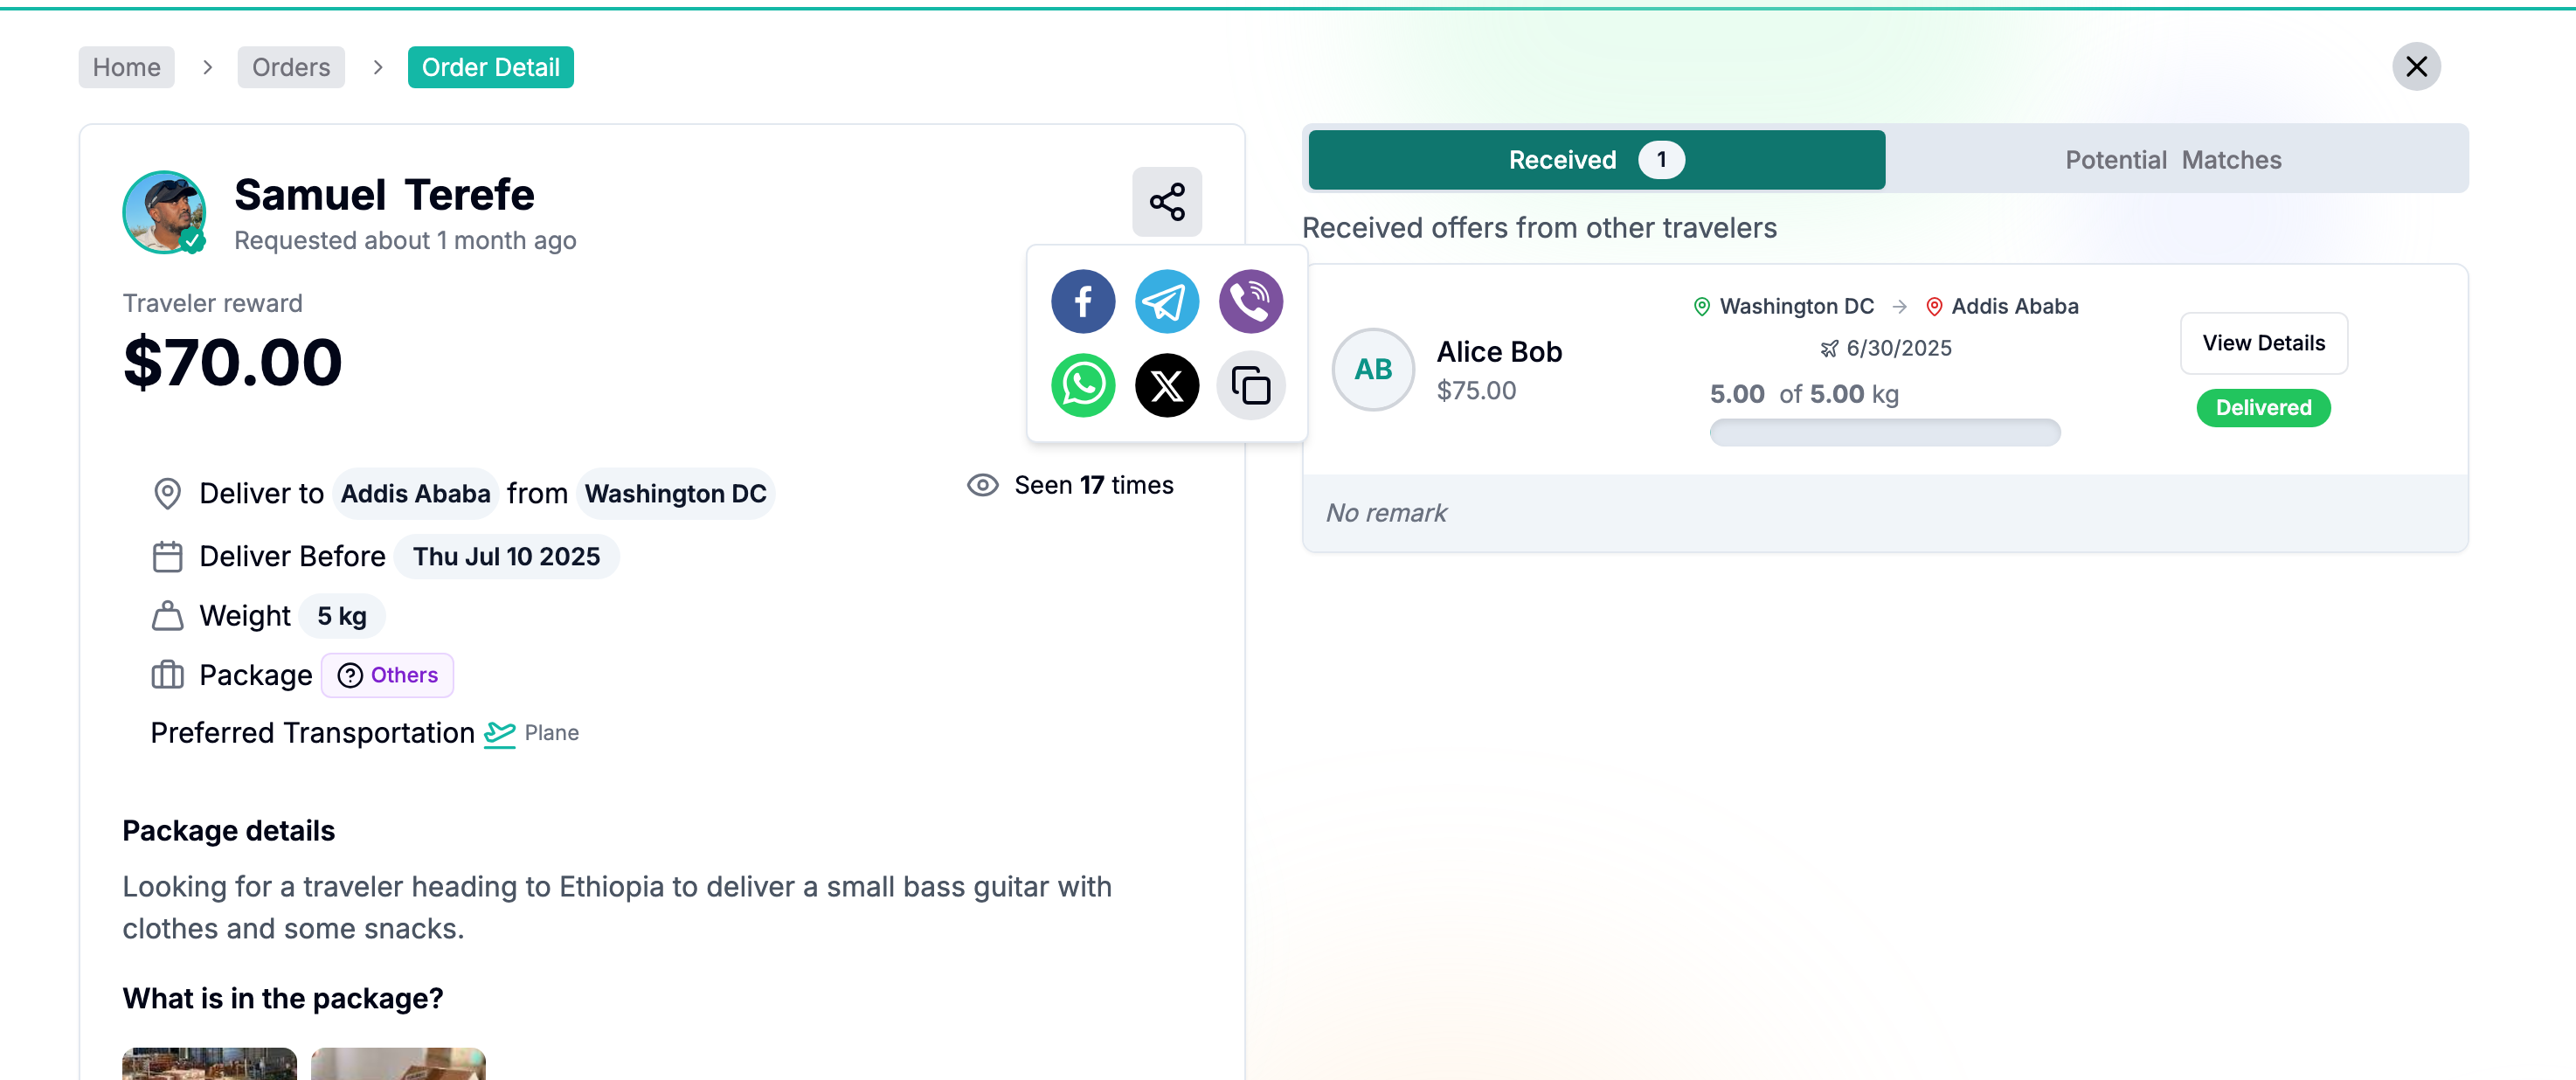Open the first package photo thumbnail
The height and width of the screenshot is (1080, 2576).
[x=209, y=1063]
